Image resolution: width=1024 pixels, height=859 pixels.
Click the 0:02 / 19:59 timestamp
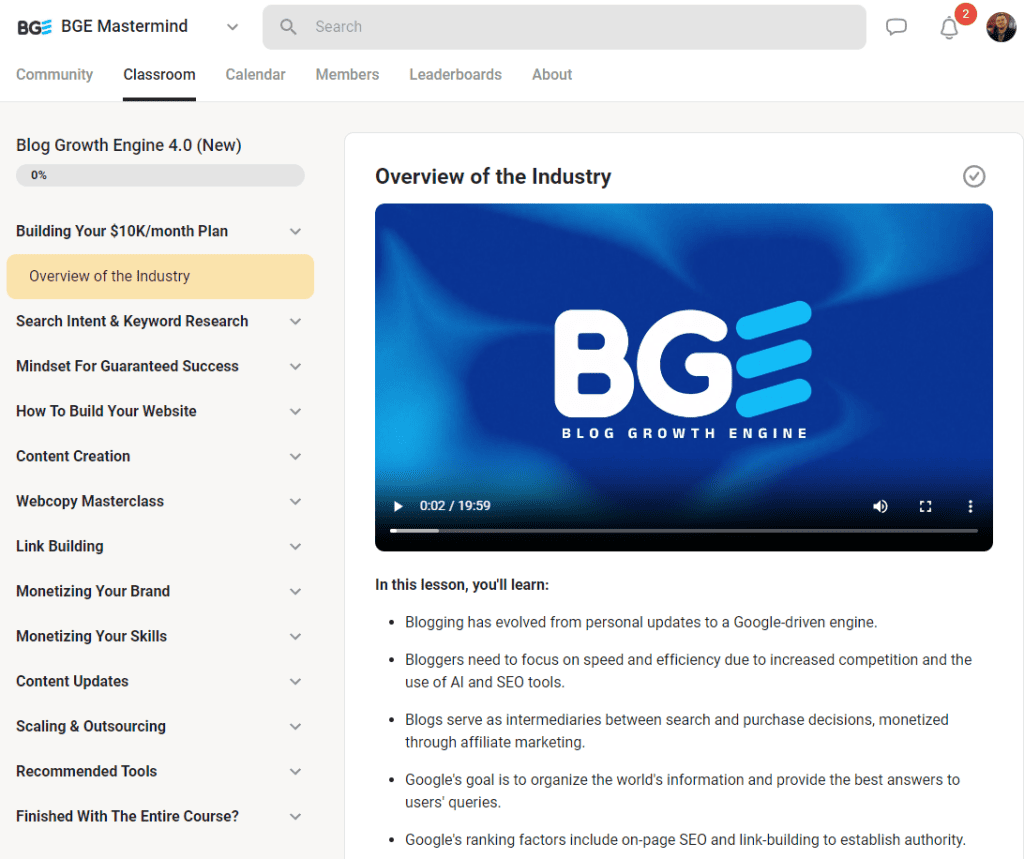pos(455,506)
